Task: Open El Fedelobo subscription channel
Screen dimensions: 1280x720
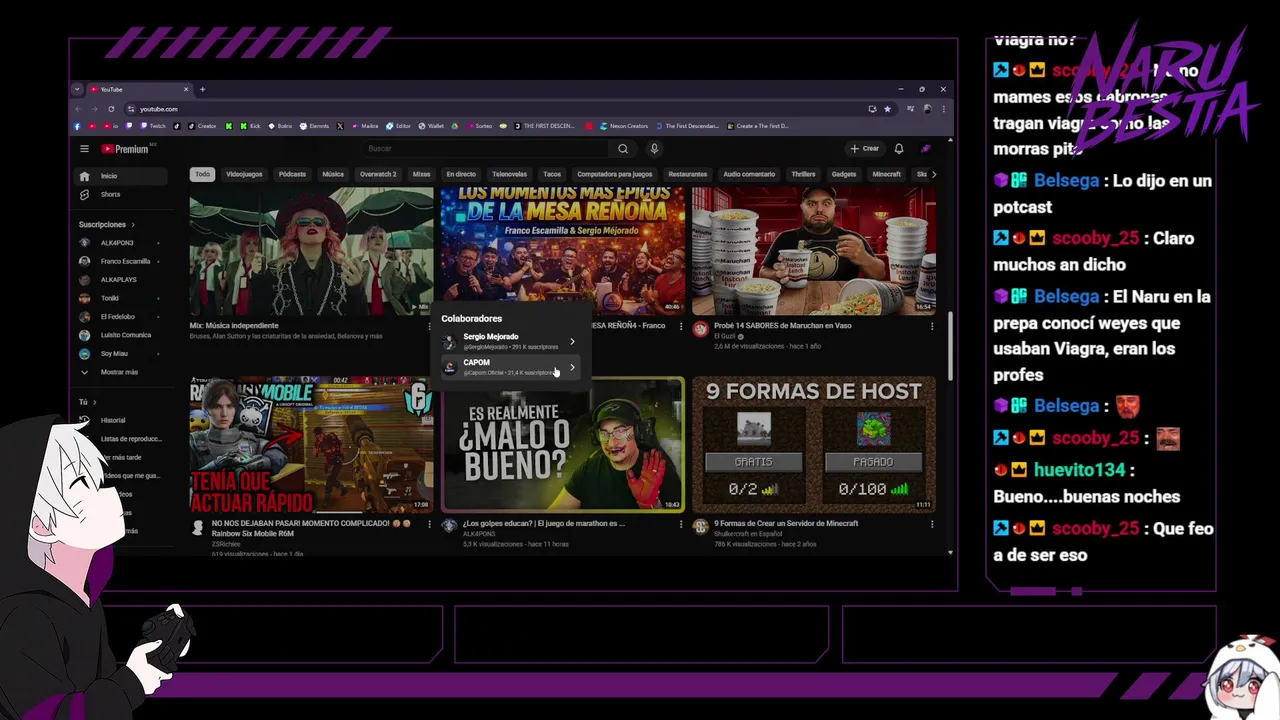Action: (122, 317)
